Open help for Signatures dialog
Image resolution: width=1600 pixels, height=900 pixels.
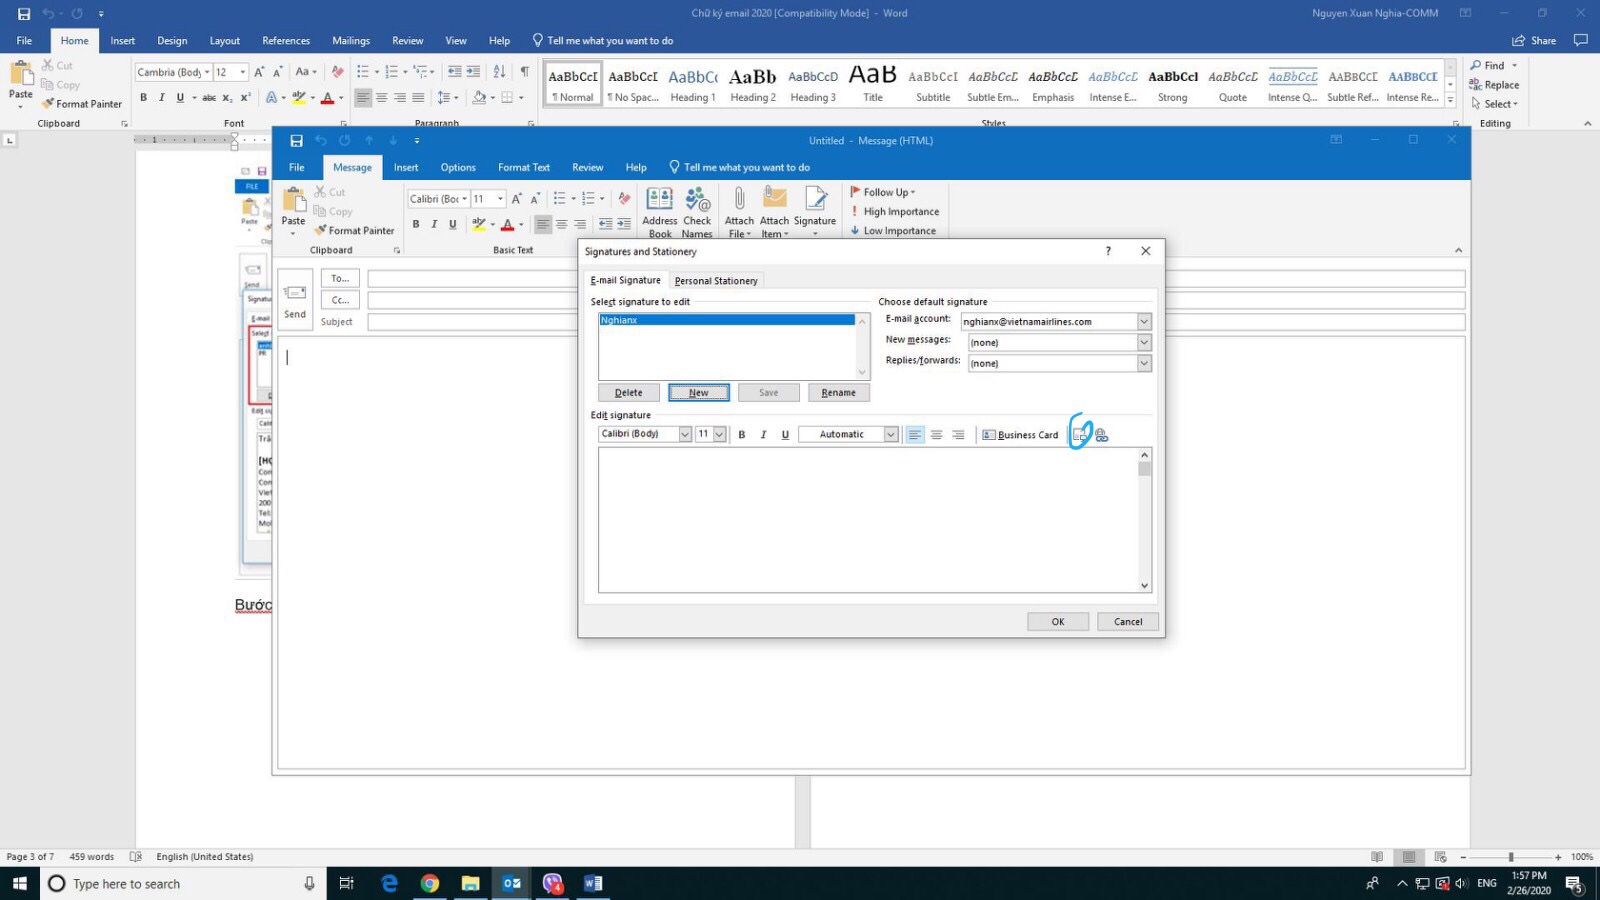pyautogui.click(x=1108, y=251)
